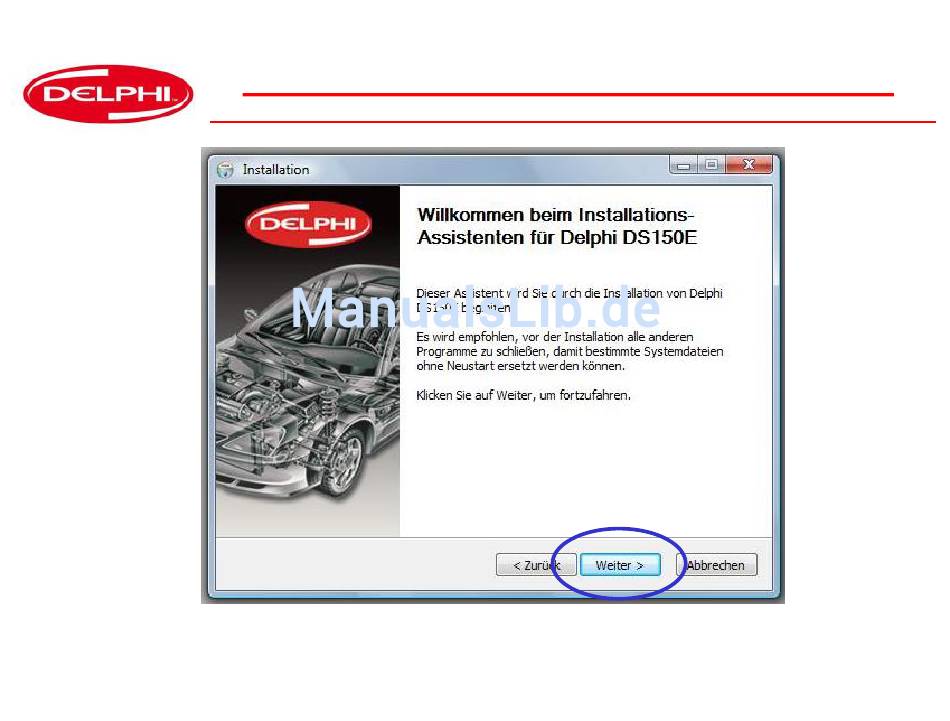Viewport: 950px width, 721px height.
Task: Click the "Dieser Assistent wird Sie" paragraph
Action: pos(568,293)
